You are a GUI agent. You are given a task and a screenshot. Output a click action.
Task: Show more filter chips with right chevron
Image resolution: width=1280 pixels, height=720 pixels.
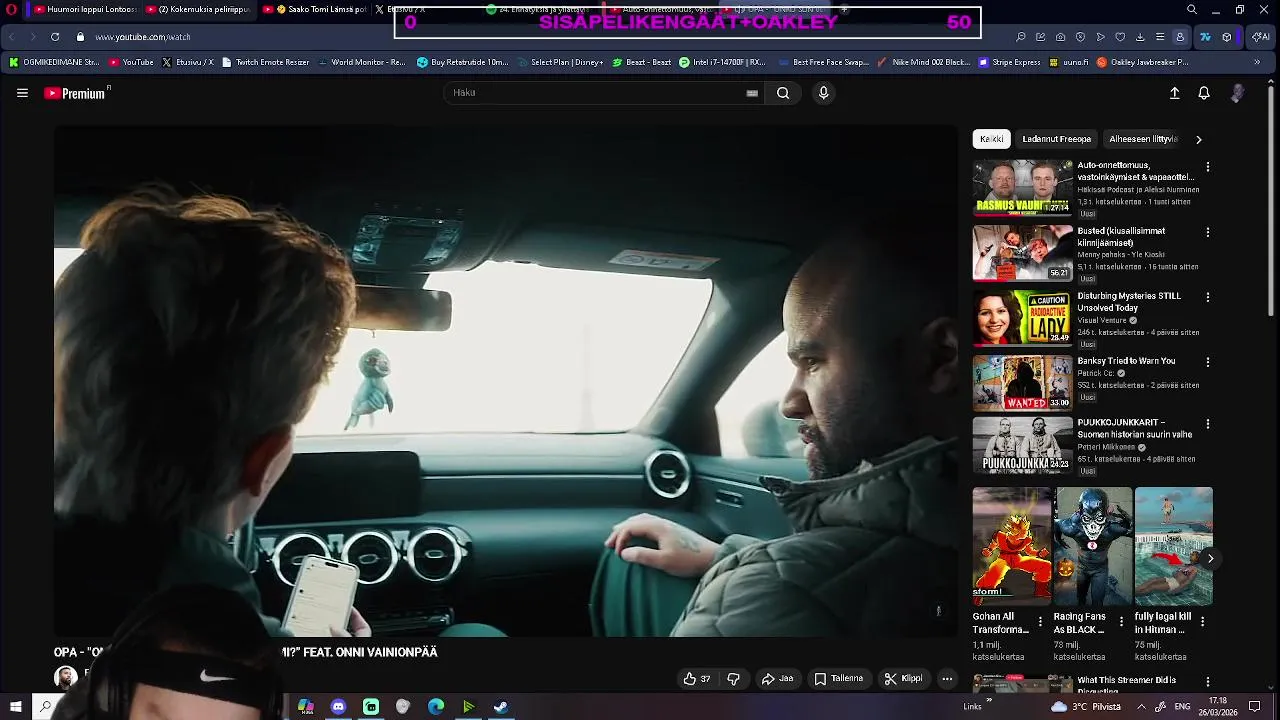(1198, 139)
